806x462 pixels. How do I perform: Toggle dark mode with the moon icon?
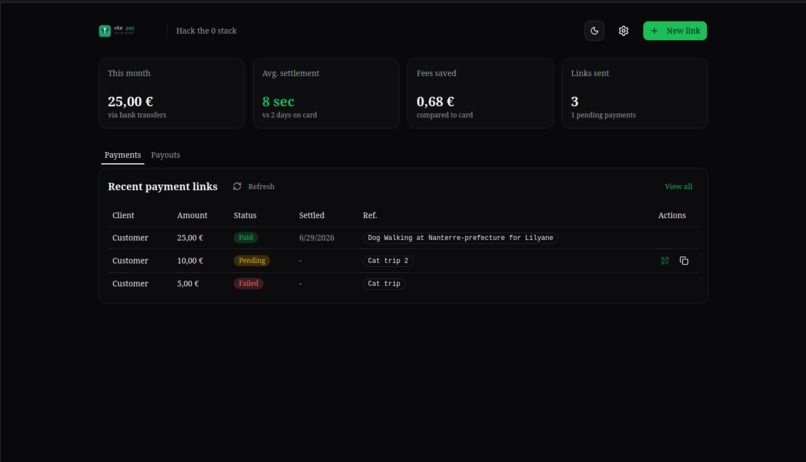click(x=594, y=31)
